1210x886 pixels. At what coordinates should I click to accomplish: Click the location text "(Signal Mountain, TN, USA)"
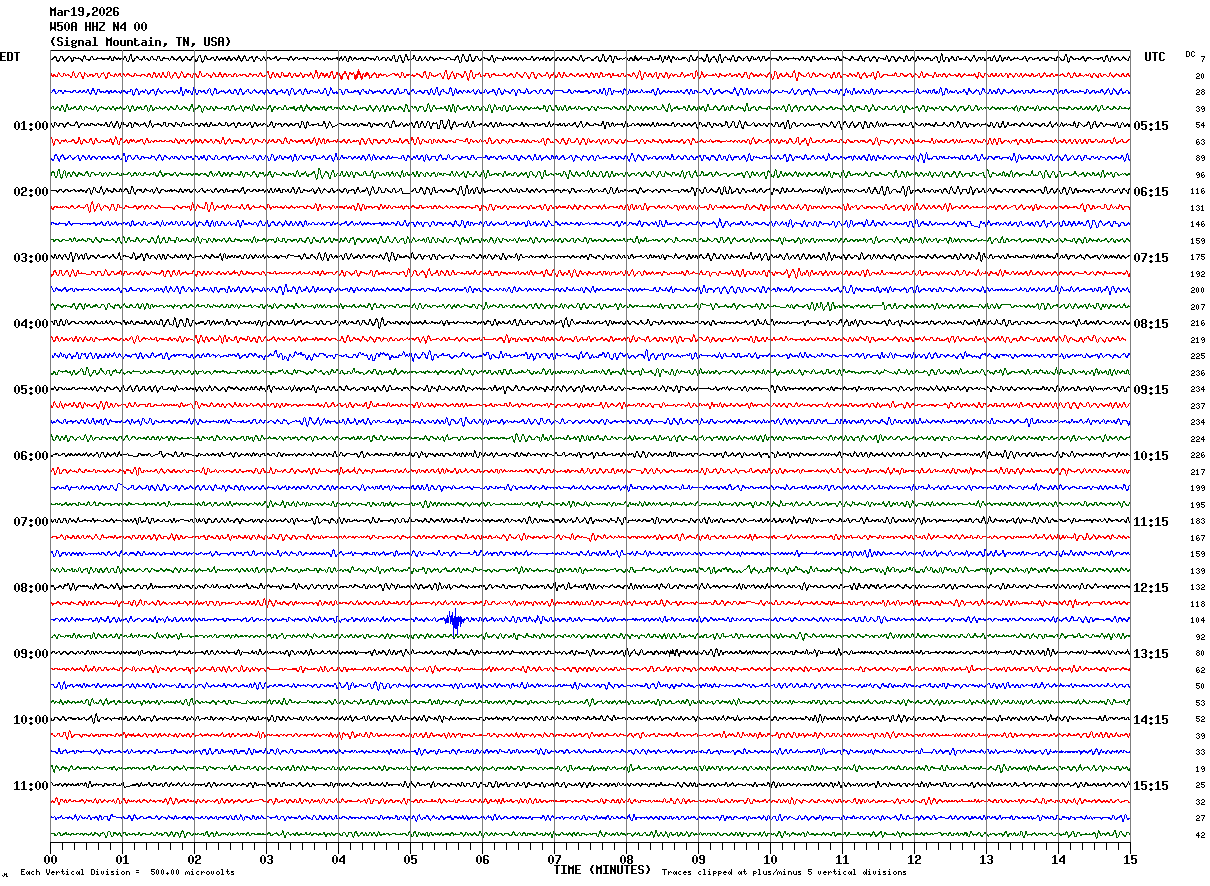click(x=140, y=42)
